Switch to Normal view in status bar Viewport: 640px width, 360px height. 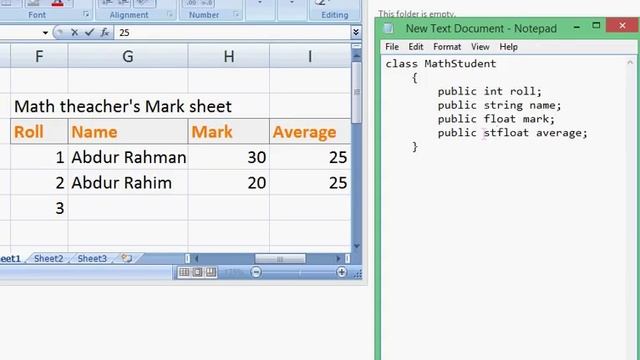point(184,272)
